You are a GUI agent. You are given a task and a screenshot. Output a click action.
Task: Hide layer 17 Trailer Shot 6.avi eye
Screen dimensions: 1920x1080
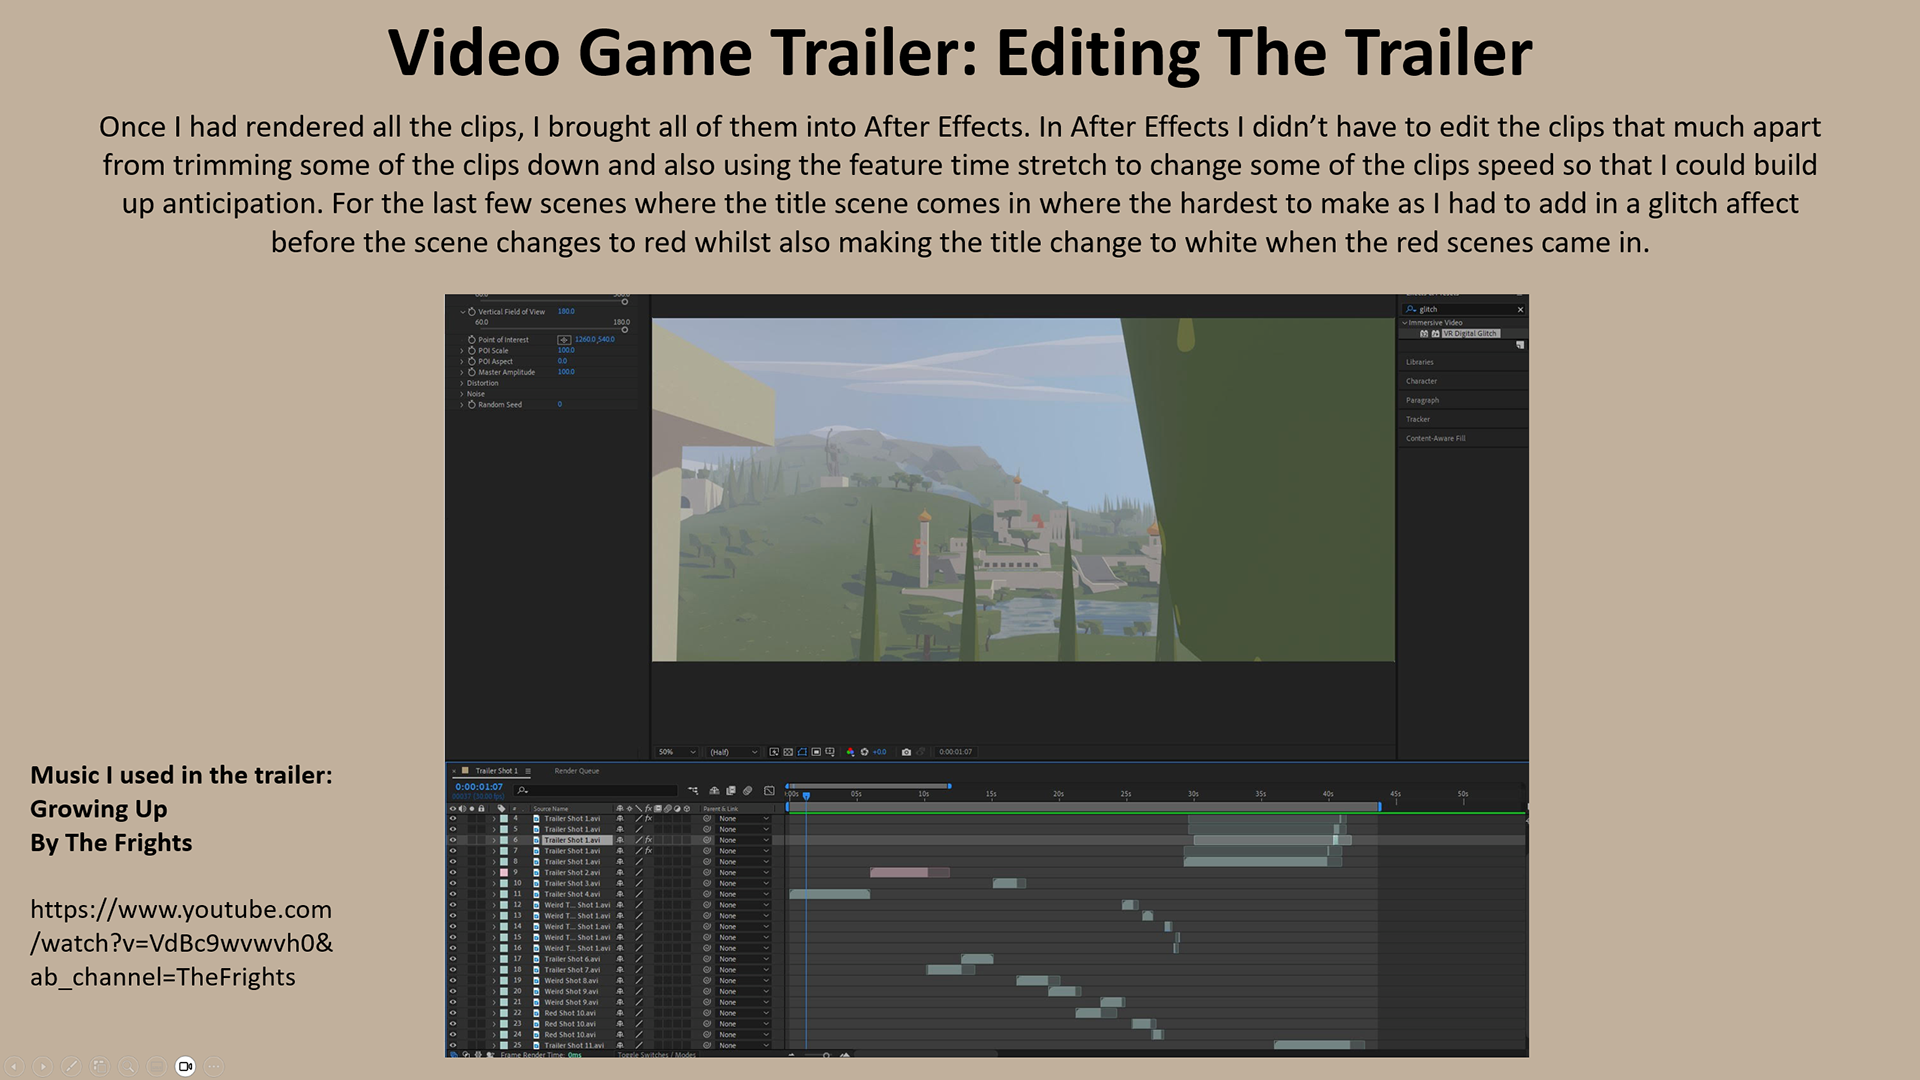(x=453, y=959)
